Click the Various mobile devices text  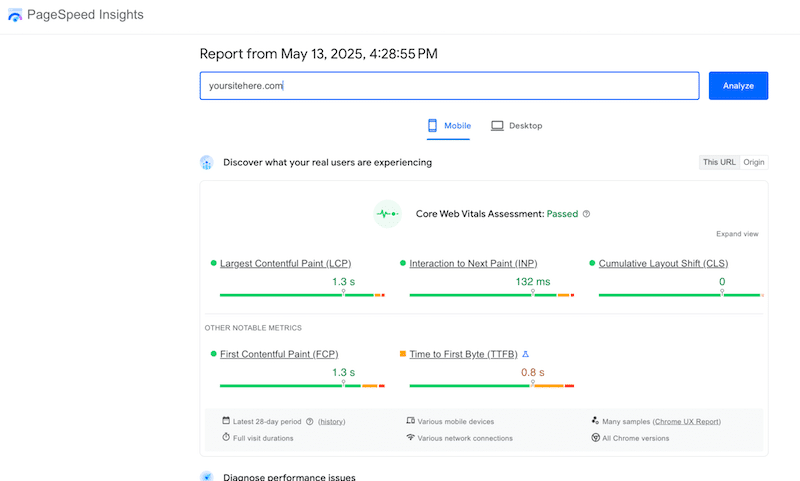(x=456, y=422)
